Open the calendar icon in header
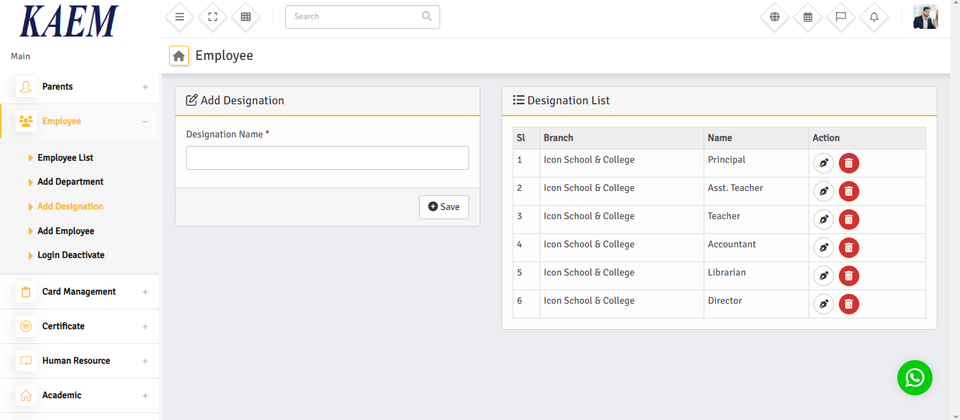This screenshot has height=420, width=960. (808, 17)
